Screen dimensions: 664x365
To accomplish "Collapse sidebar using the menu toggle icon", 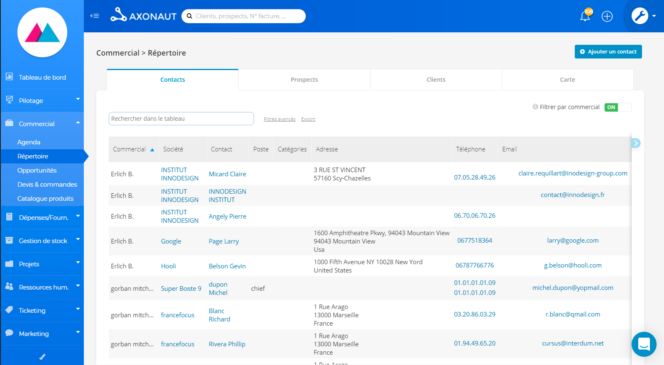I will 94,16.
